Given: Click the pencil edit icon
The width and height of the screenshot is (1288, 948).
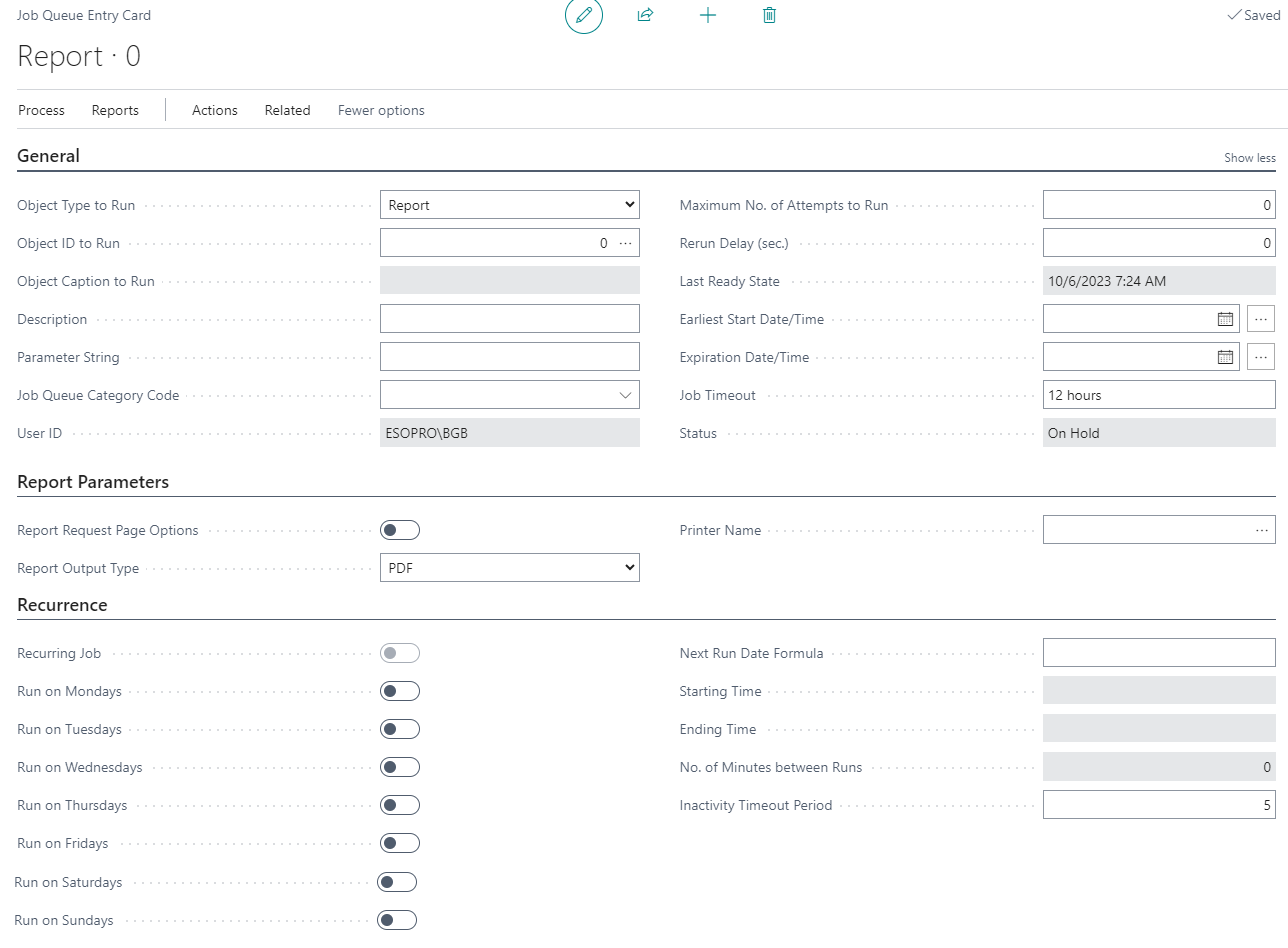Looking at the screenshot, I should pos(584,16).
